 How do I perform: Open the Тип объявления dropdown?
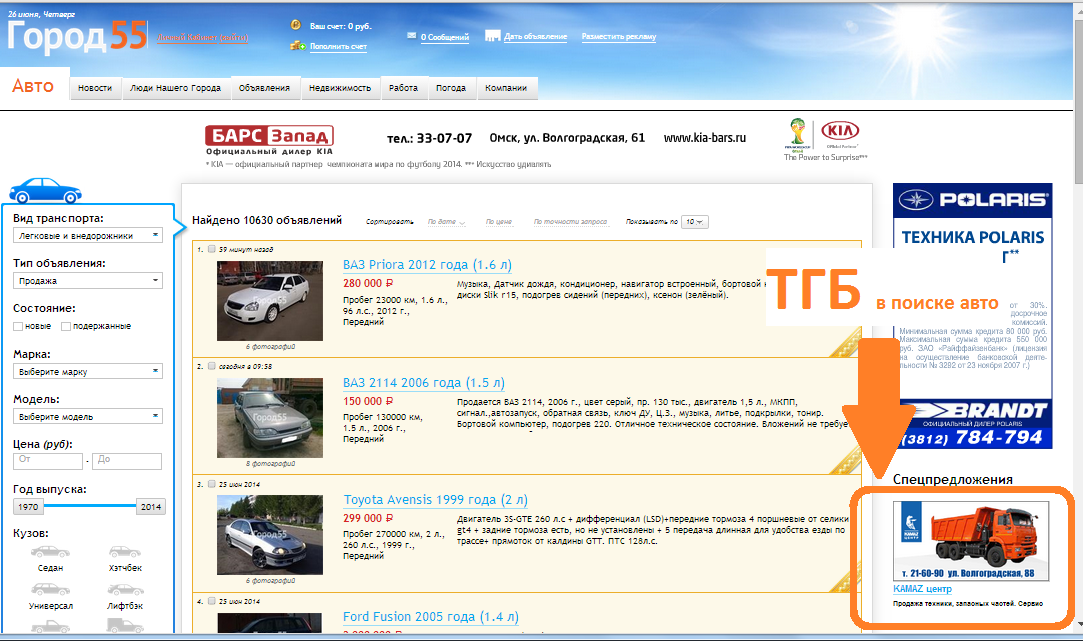click(x=88, y=280)
